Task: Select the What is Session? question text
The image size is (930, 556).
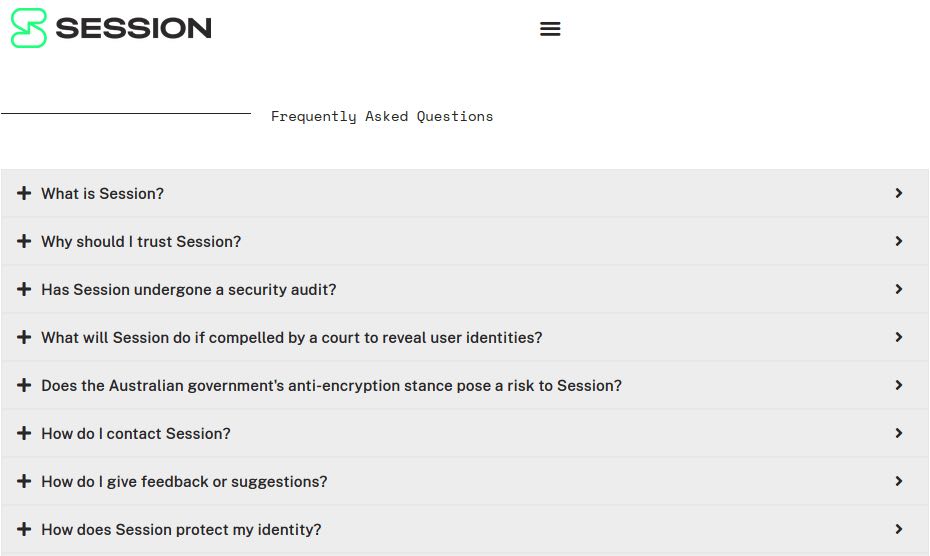Action: (102, 193)
